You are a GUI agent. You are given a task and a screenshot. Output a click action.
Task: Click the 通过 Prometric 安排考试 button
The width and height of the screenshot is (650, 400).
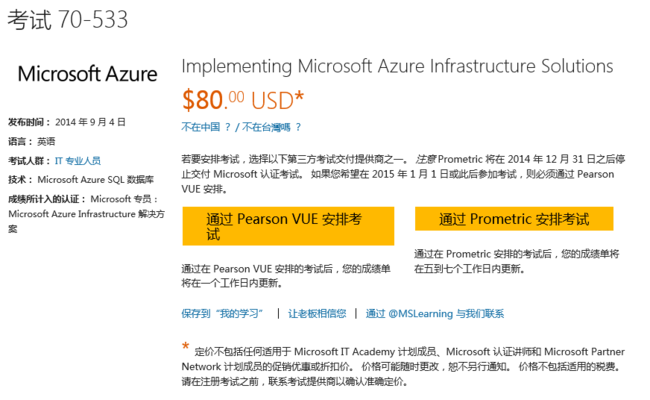514,219
